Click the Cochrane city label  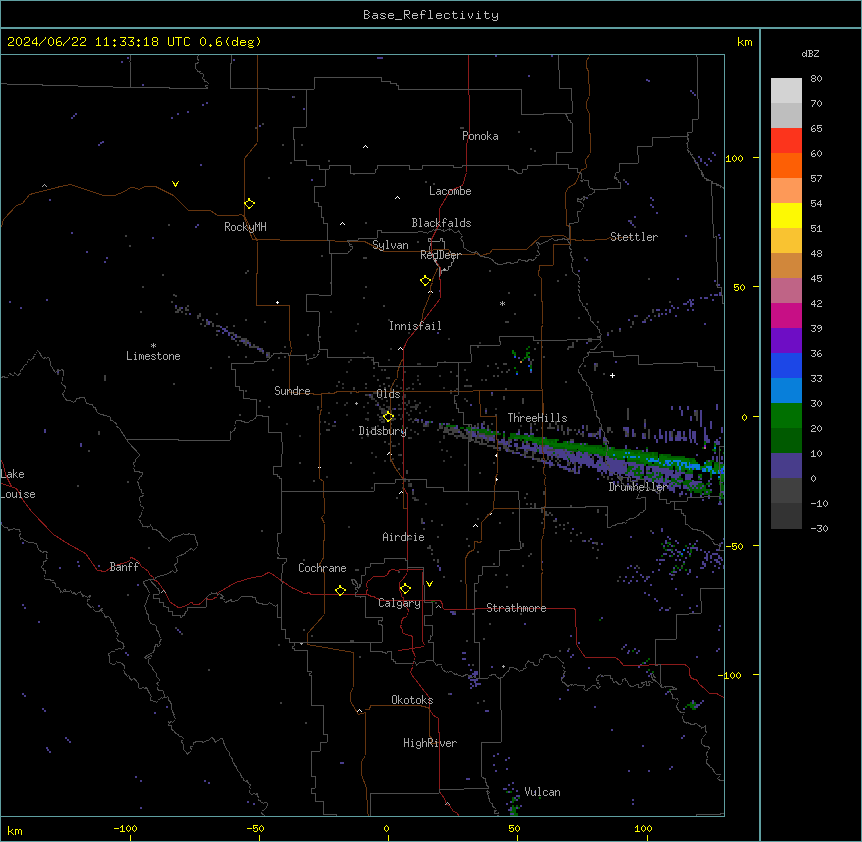pyautogui.click(x=322, y=568)
